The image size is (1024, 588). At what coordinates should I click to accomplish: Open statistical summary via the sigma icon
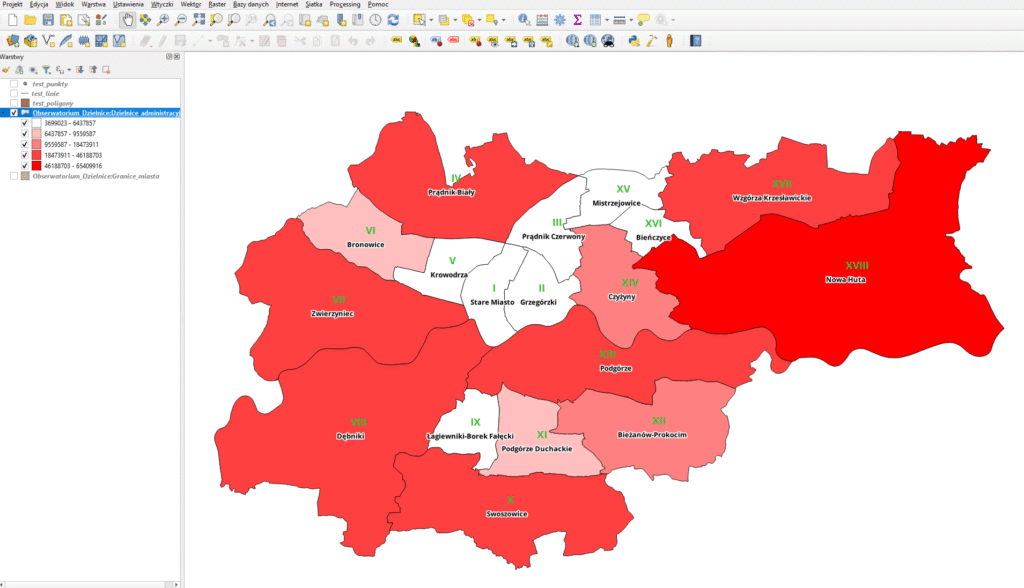click(578, 20)
